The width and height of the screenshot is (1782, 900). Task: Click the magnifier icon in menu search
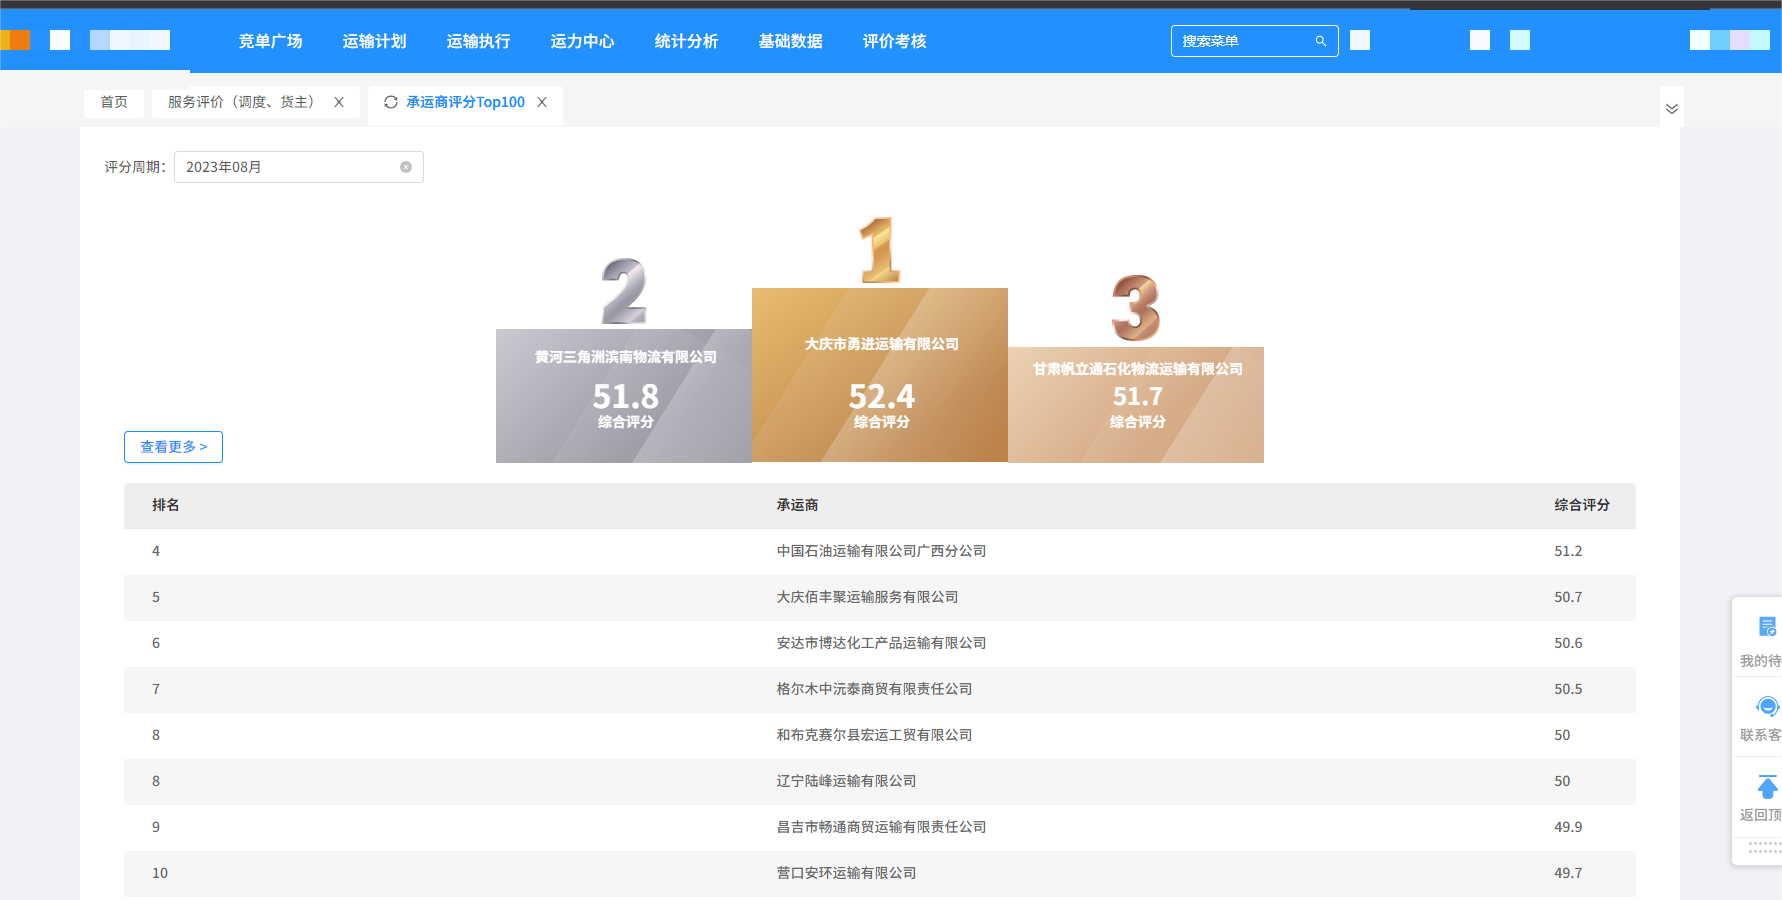tap(1321, 41)
